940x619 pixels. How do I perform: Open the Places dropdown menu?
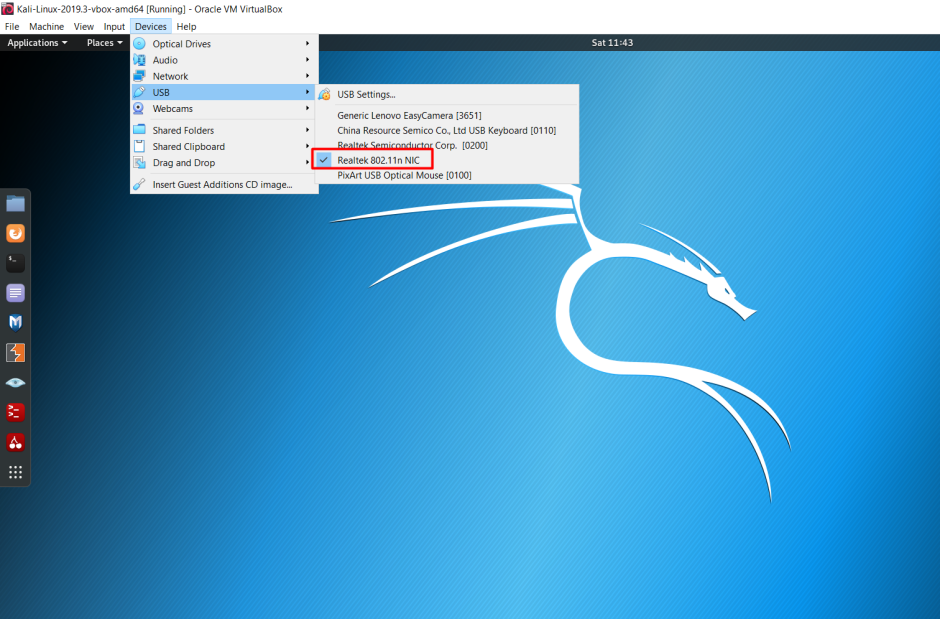point(104,43)
